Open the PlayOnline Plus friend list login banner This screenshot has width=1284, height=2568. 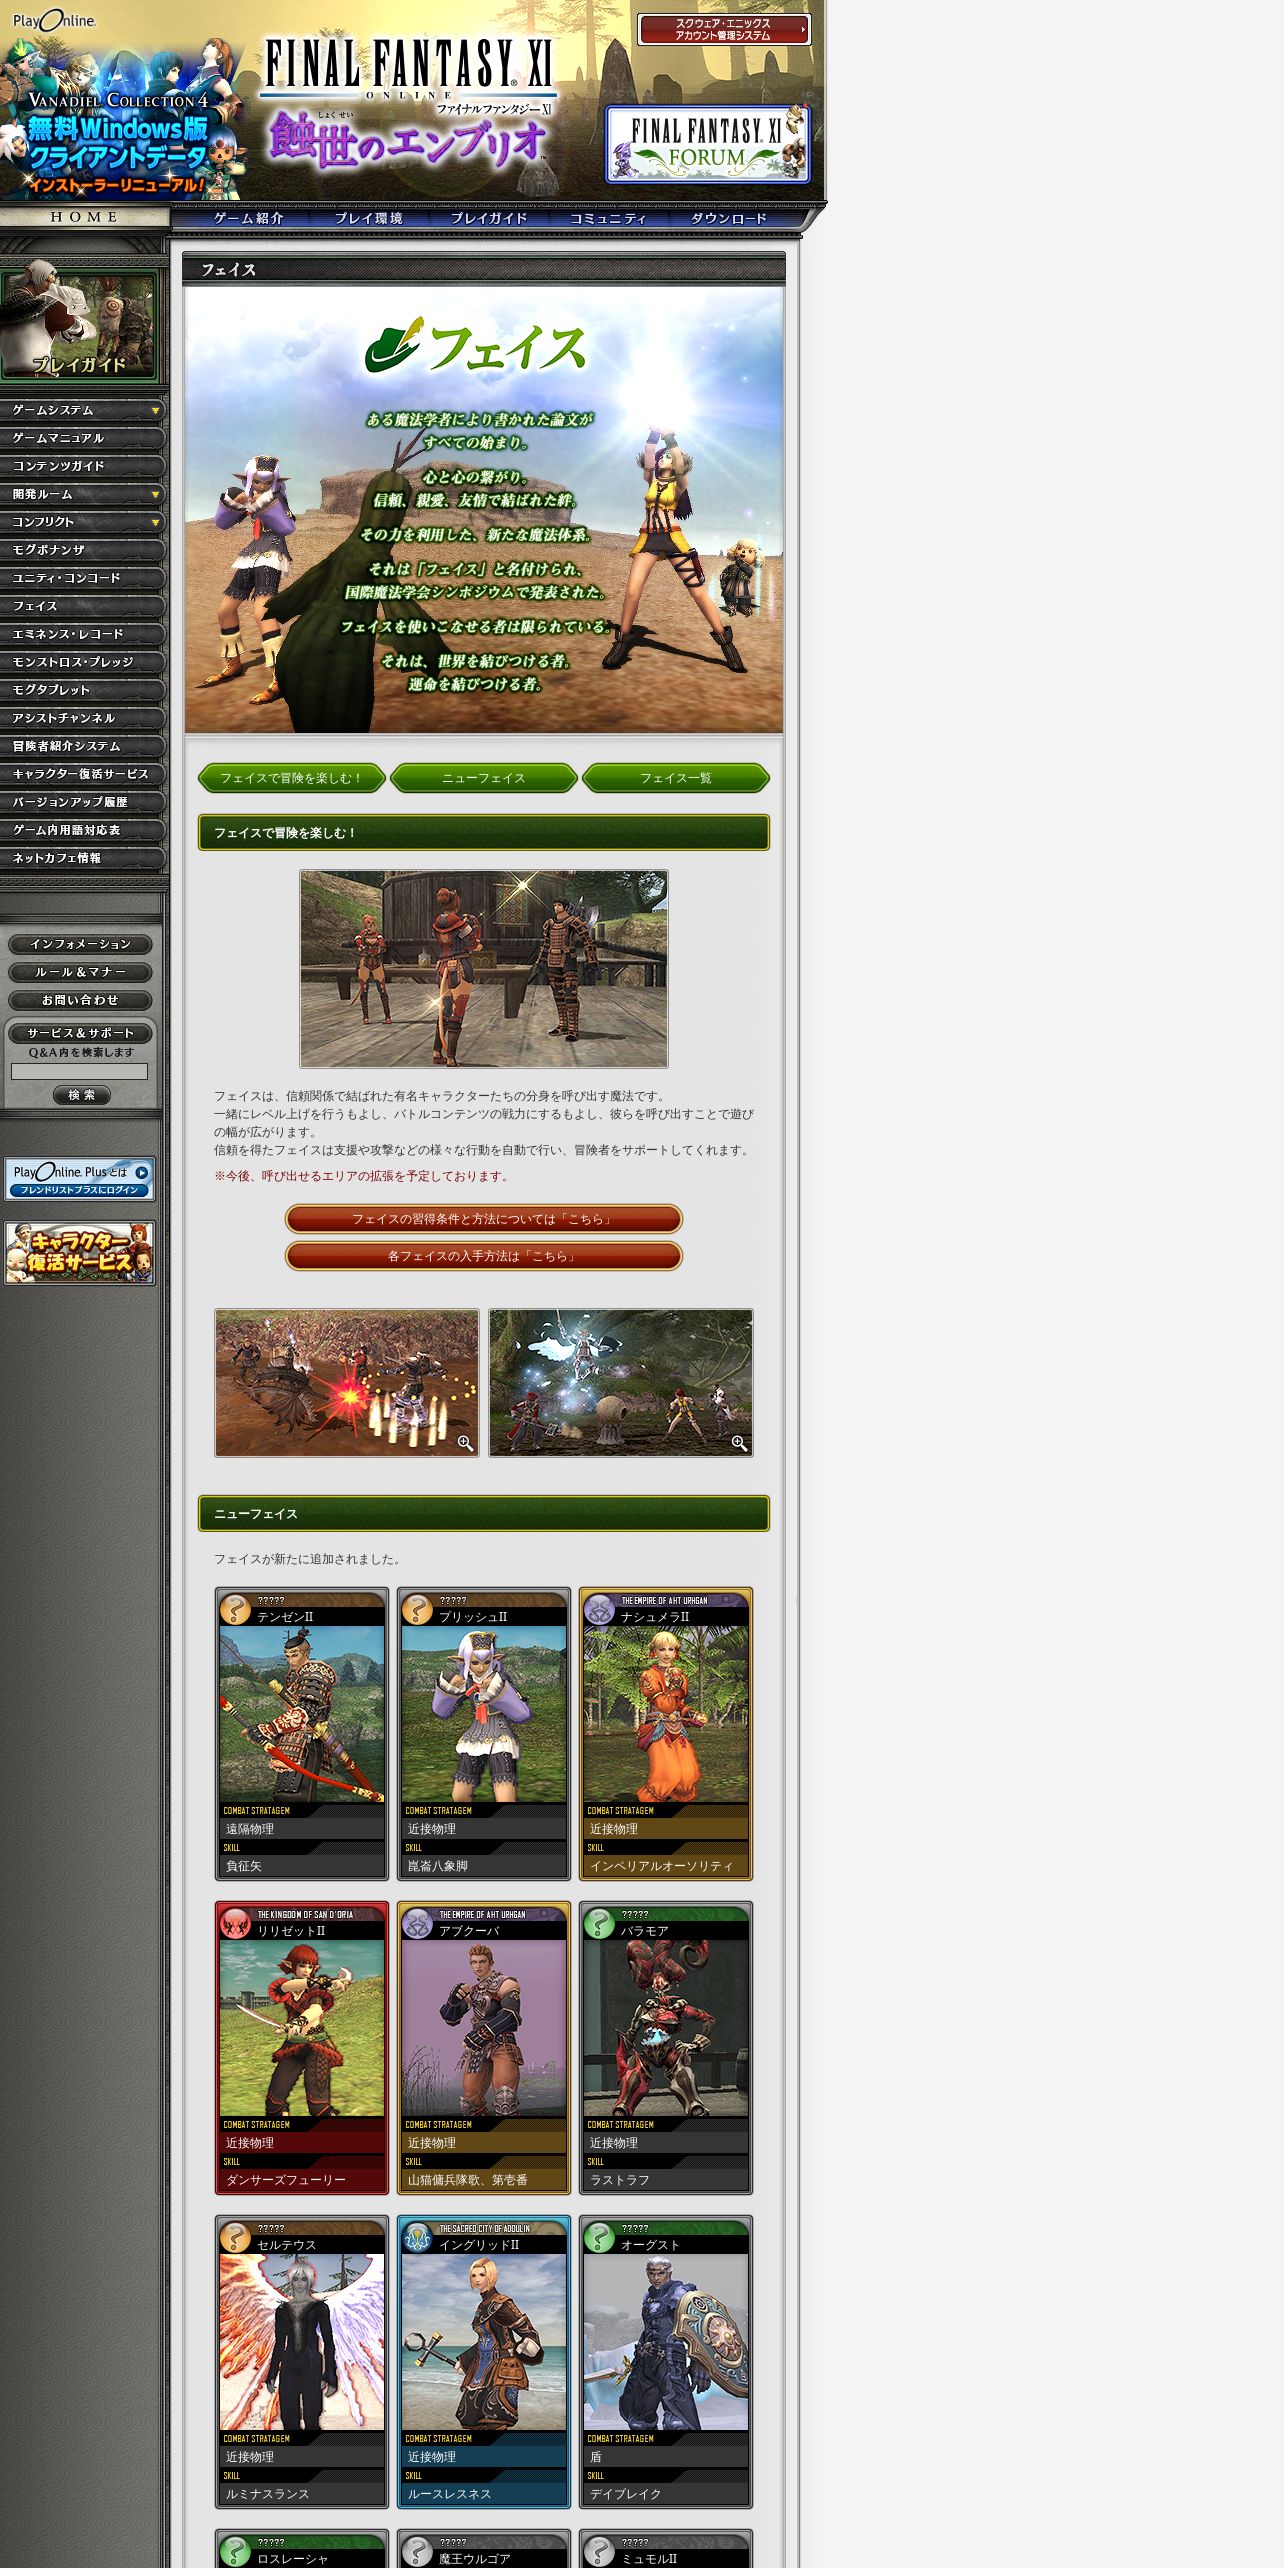tap(79, 1179)
